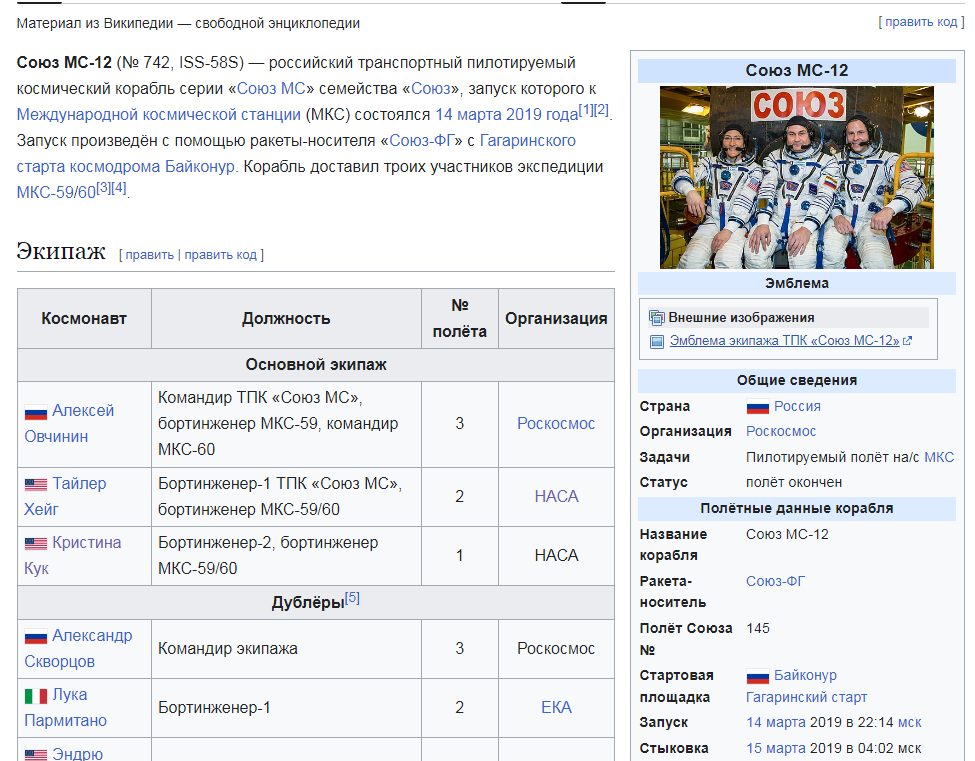Viewport: 975px width, 761px height.
Task: Click the US flag next to Эндрю
Action: pyautogui.click(x=35, y=755)
